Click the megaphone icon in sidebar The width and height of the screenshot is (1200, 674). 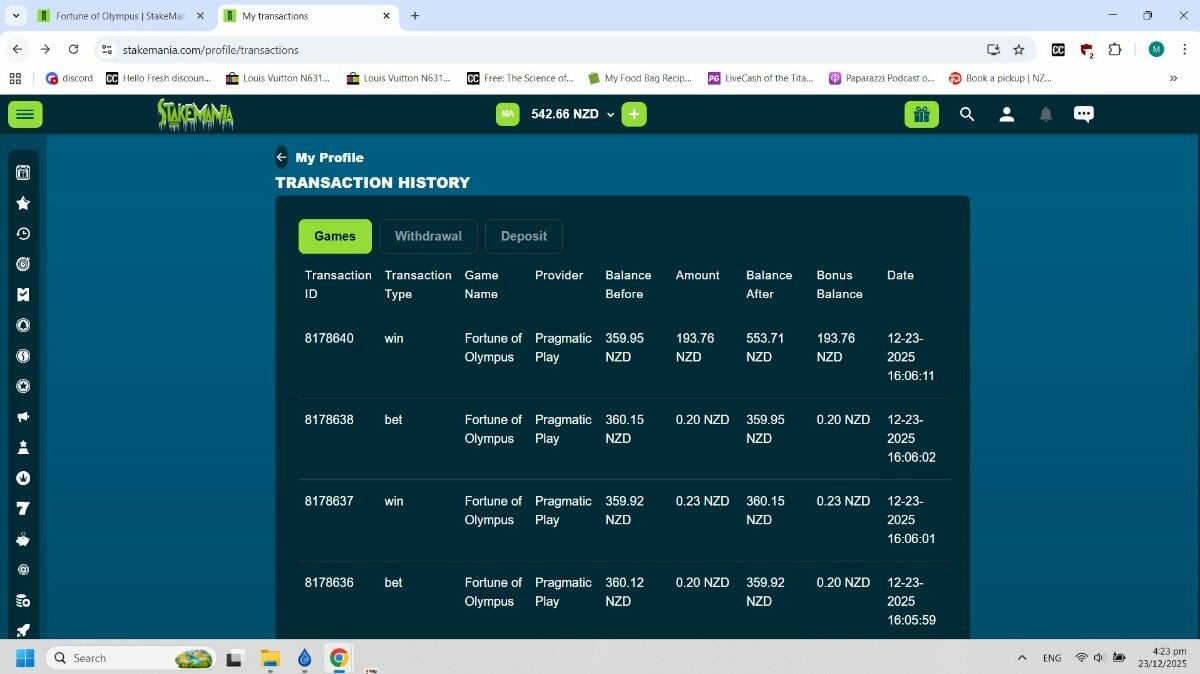coord(23,417)
